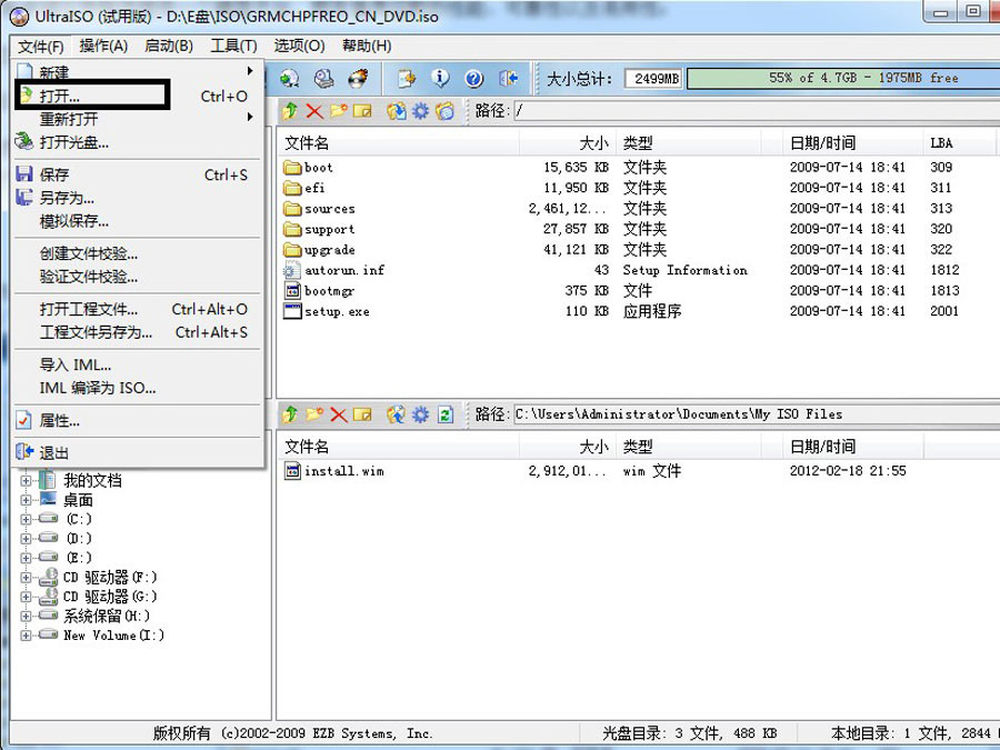Click the green up-arrow icon in the local pane toolbar
1000x750 pixels.
click(290, 414)
